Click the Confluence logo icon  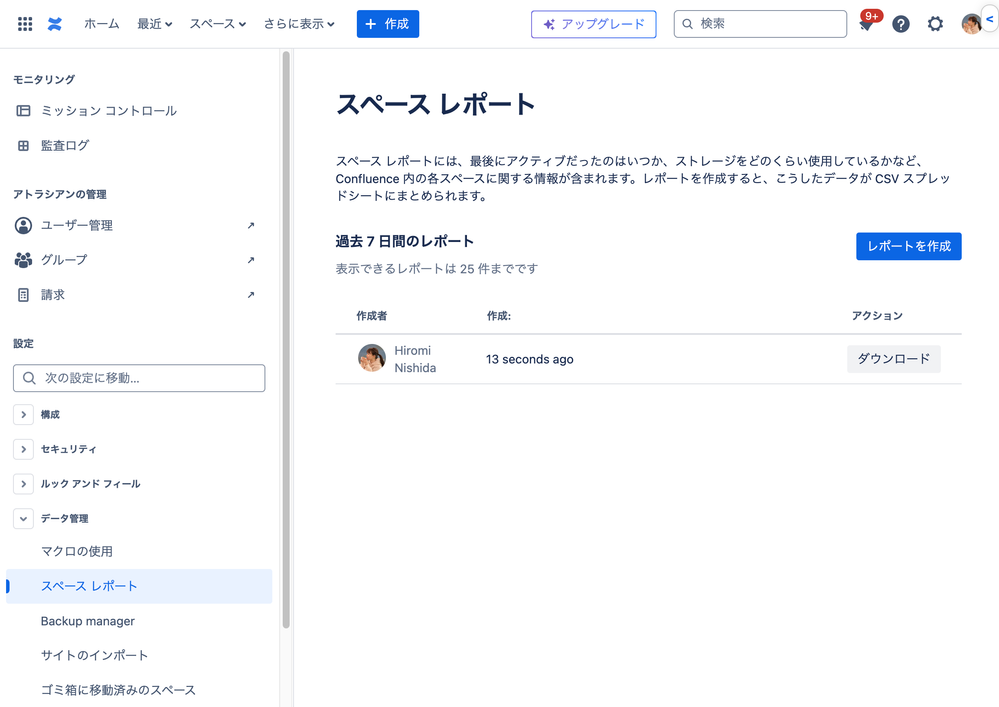click(55, 23)
